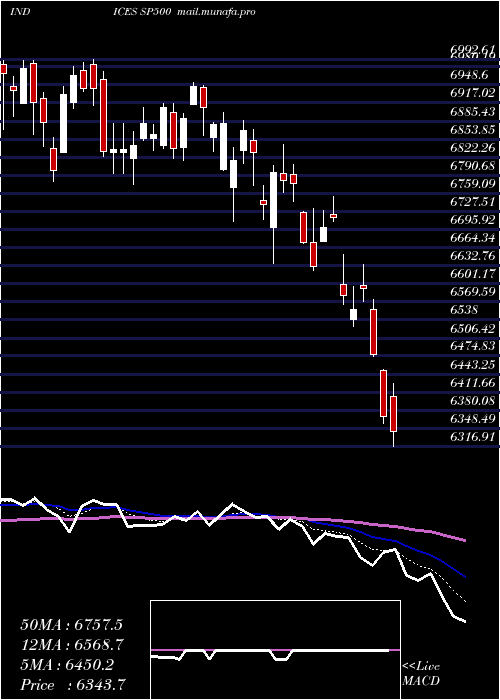Click the '12MA : 6568.7' readout
Screen dimensions: 500x700
pyautogui.click(x=71, y=645)
